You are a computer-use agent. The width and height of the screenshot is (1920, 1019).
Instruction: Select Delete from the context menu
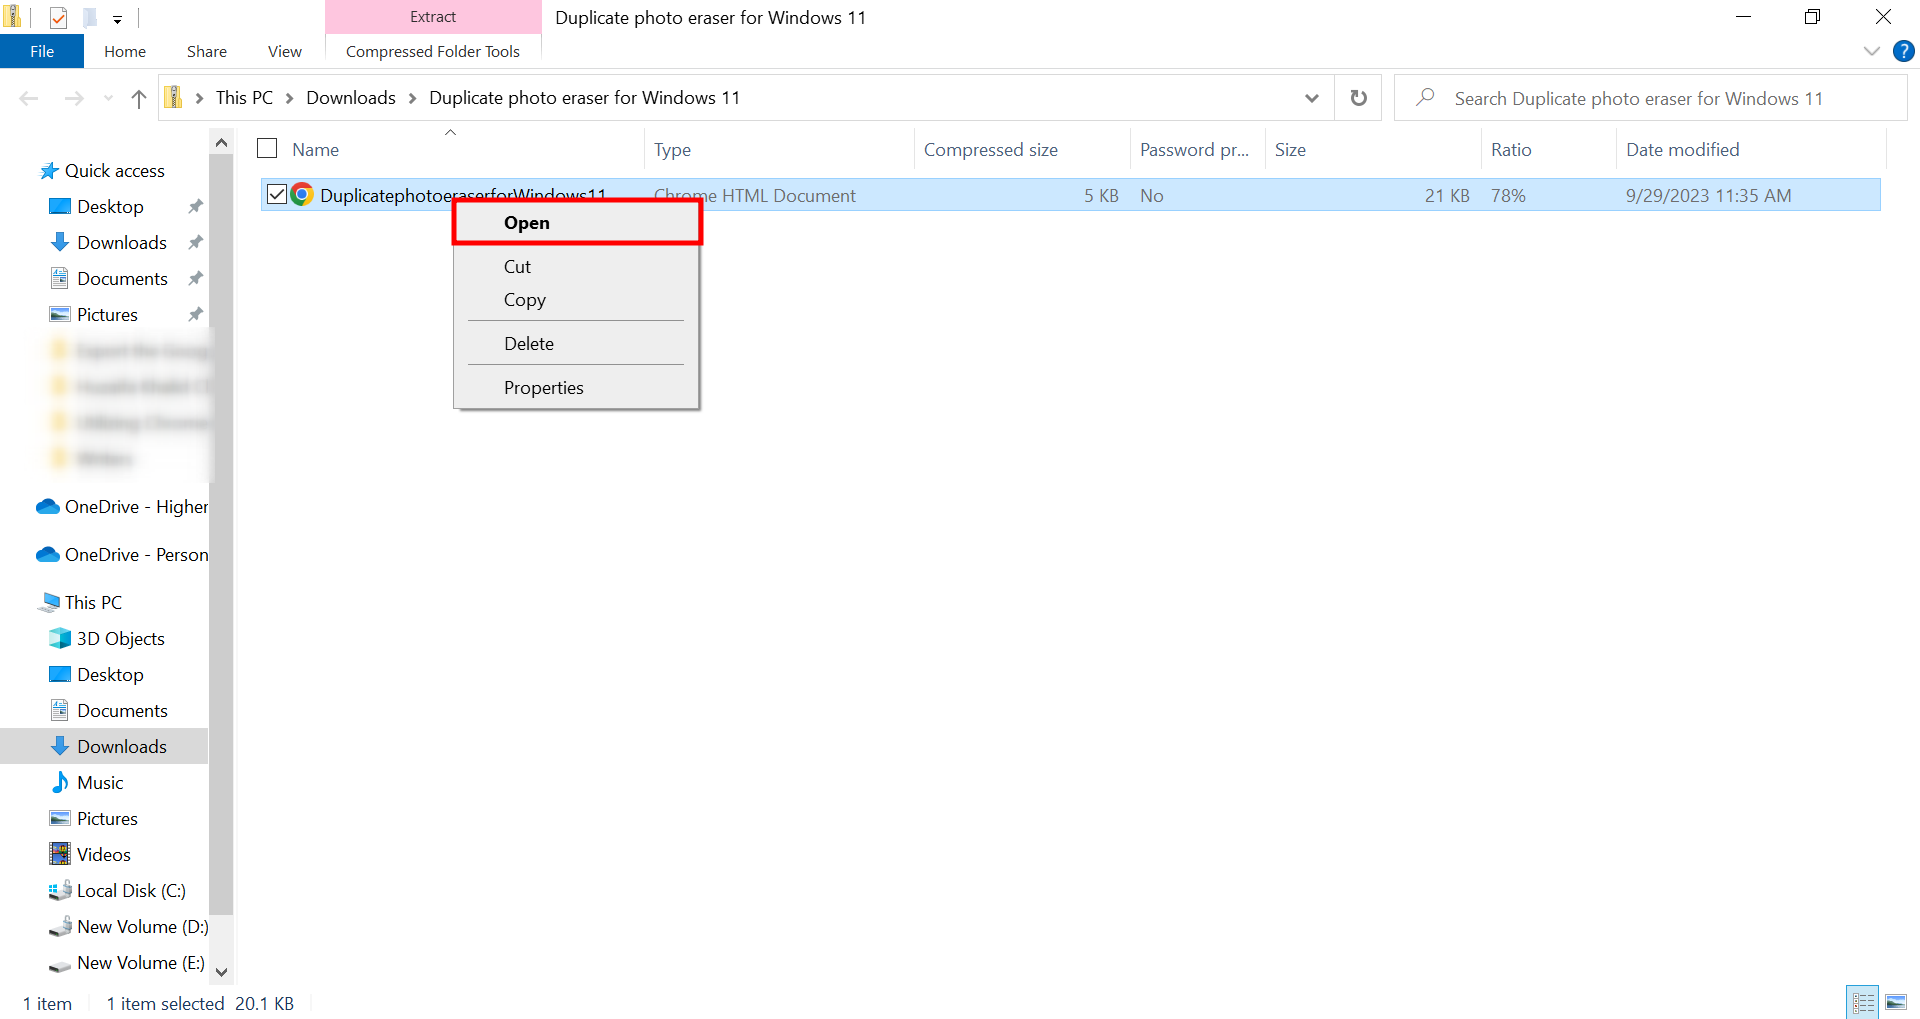click(x=529, y=343)
